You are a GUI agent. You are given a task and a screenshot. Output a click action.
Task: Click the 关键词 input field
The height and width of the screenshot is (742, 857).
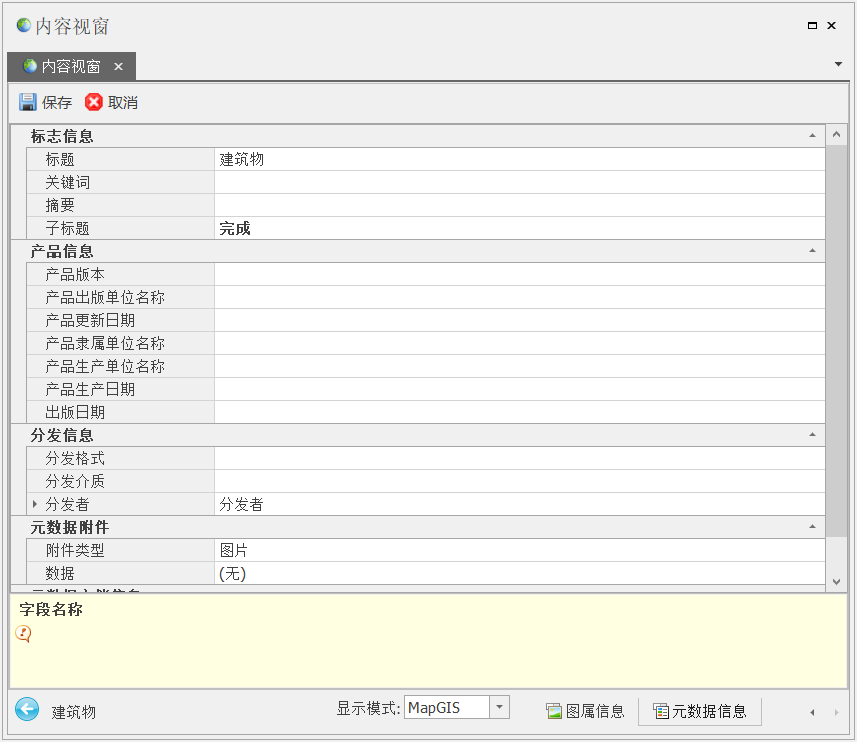[518, 182]
